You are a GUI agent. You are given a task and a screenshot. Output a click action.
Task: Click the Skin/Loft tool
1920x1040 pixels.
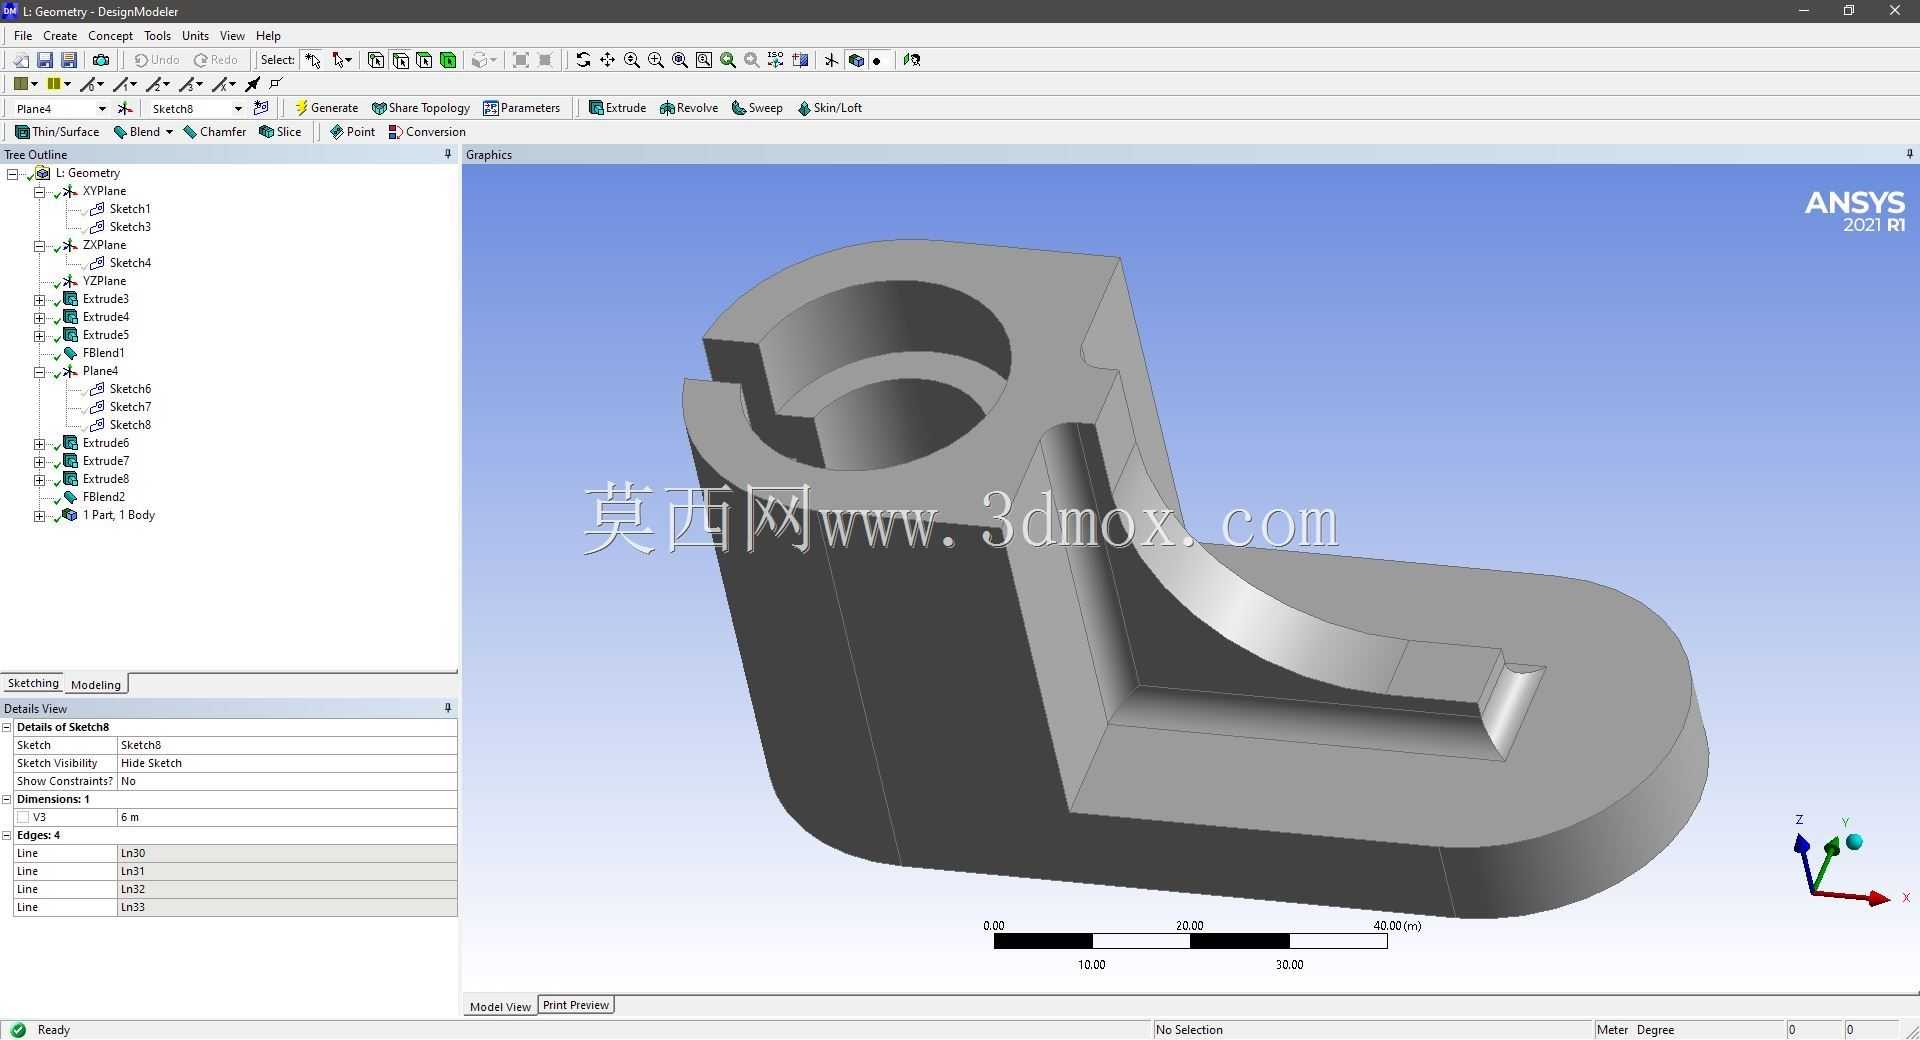[x=829, y=108]
